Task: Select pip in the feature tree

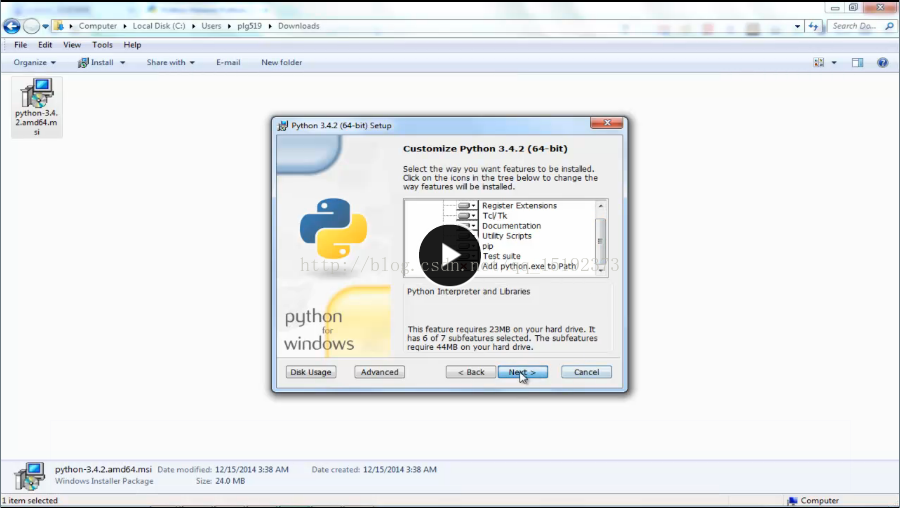Action: [x=487, y=246]
